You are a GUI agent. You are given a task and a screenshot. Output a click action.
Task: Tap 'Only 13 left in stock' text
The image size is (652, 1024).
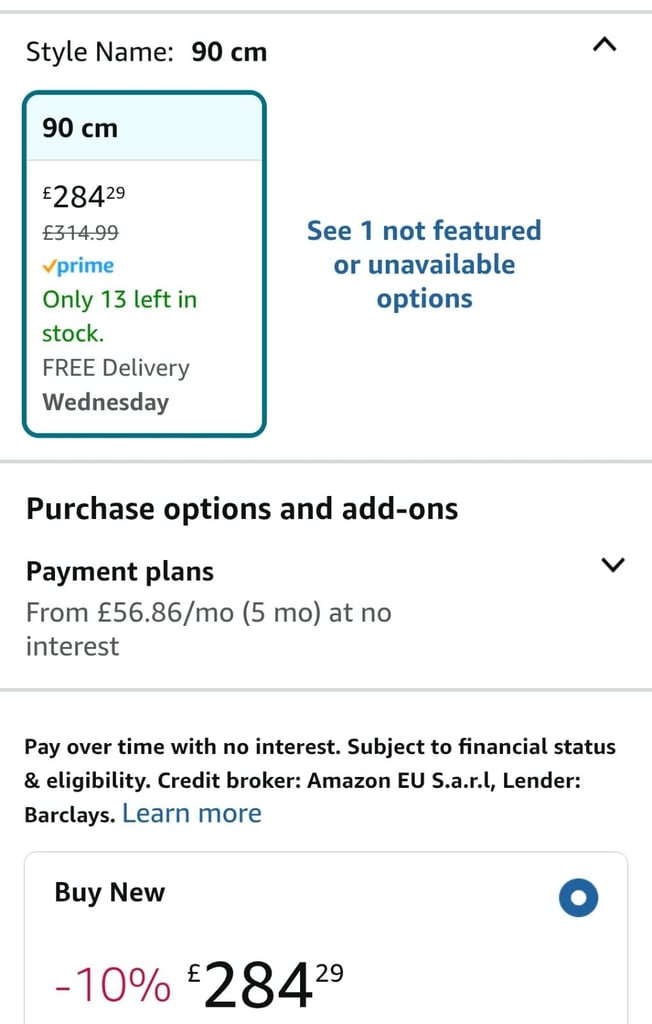pyautogui.click(x=120, y=316)
